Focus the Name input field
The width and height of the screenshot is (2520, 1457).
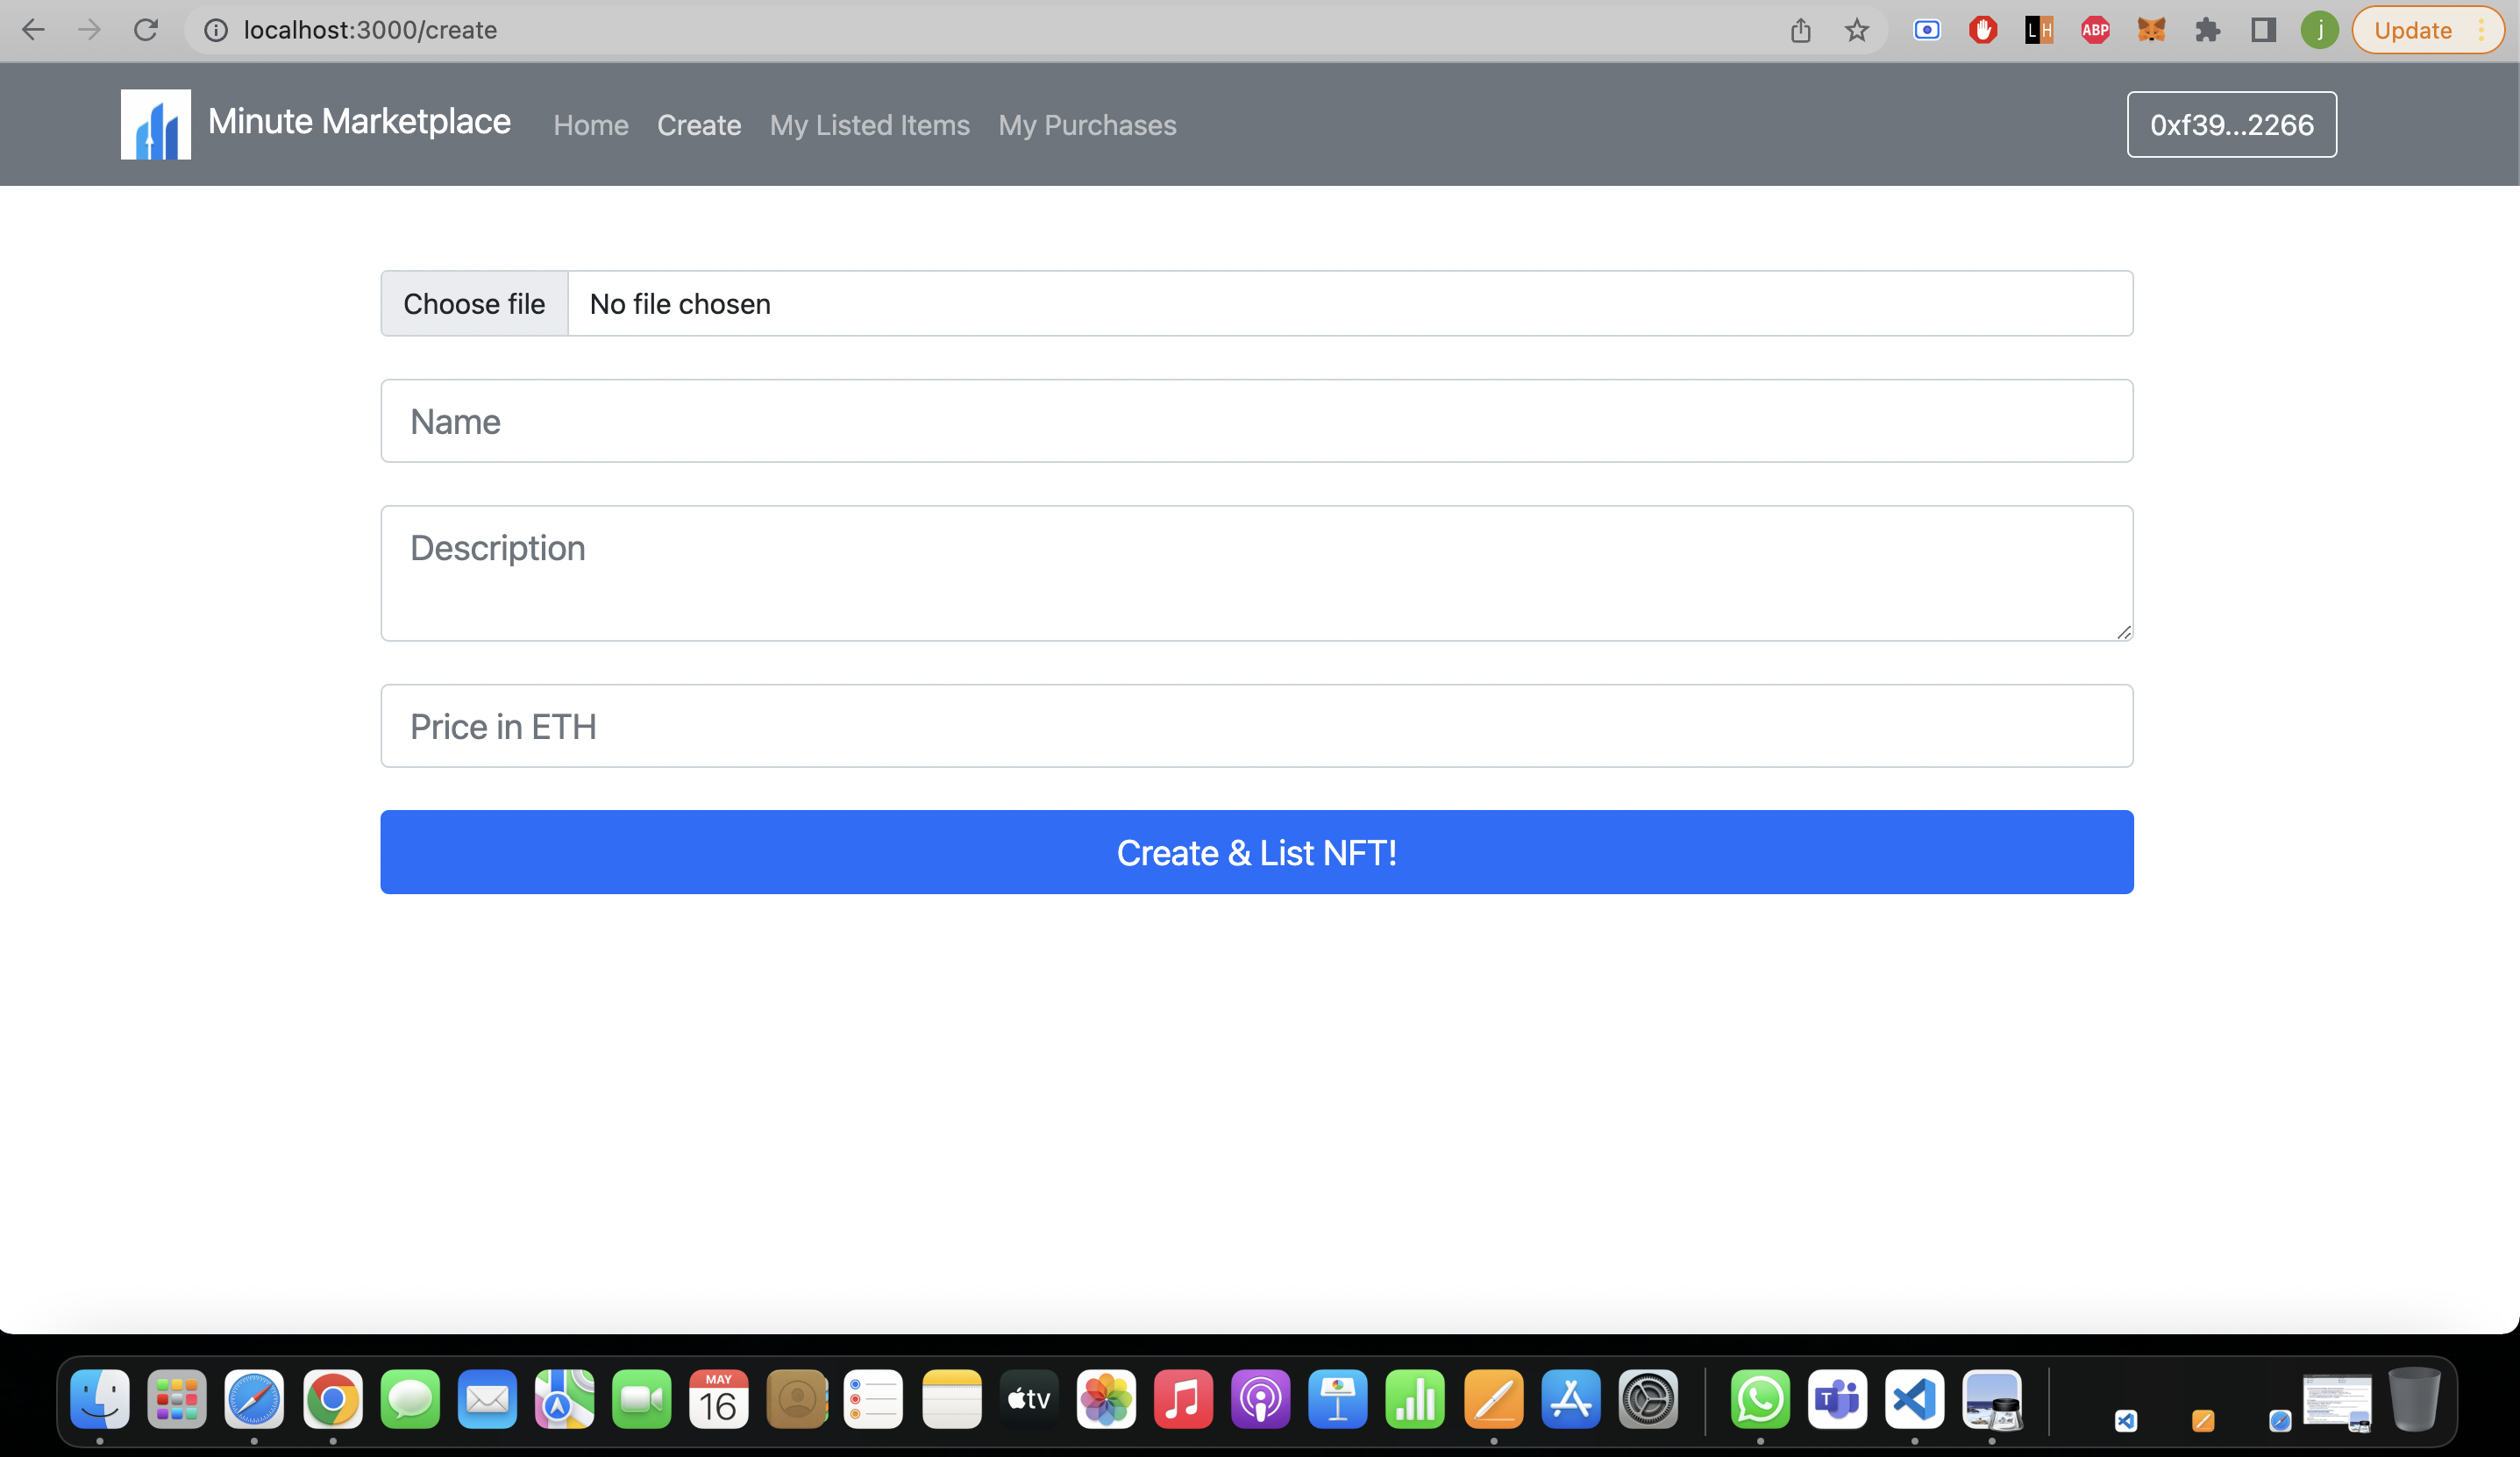pos(1256,421)
